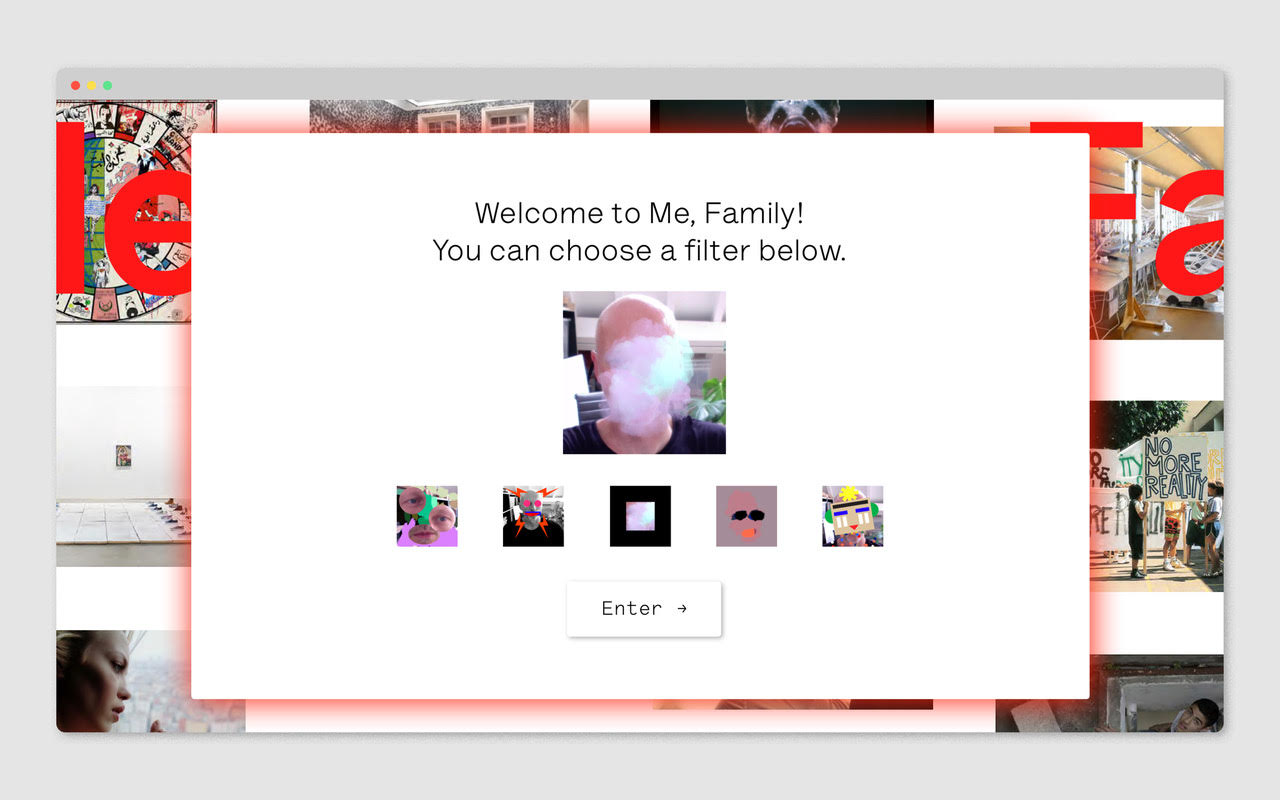Screen dimensions: 1280x800
Task: Click the Enter button
Action: coord(644,608)
